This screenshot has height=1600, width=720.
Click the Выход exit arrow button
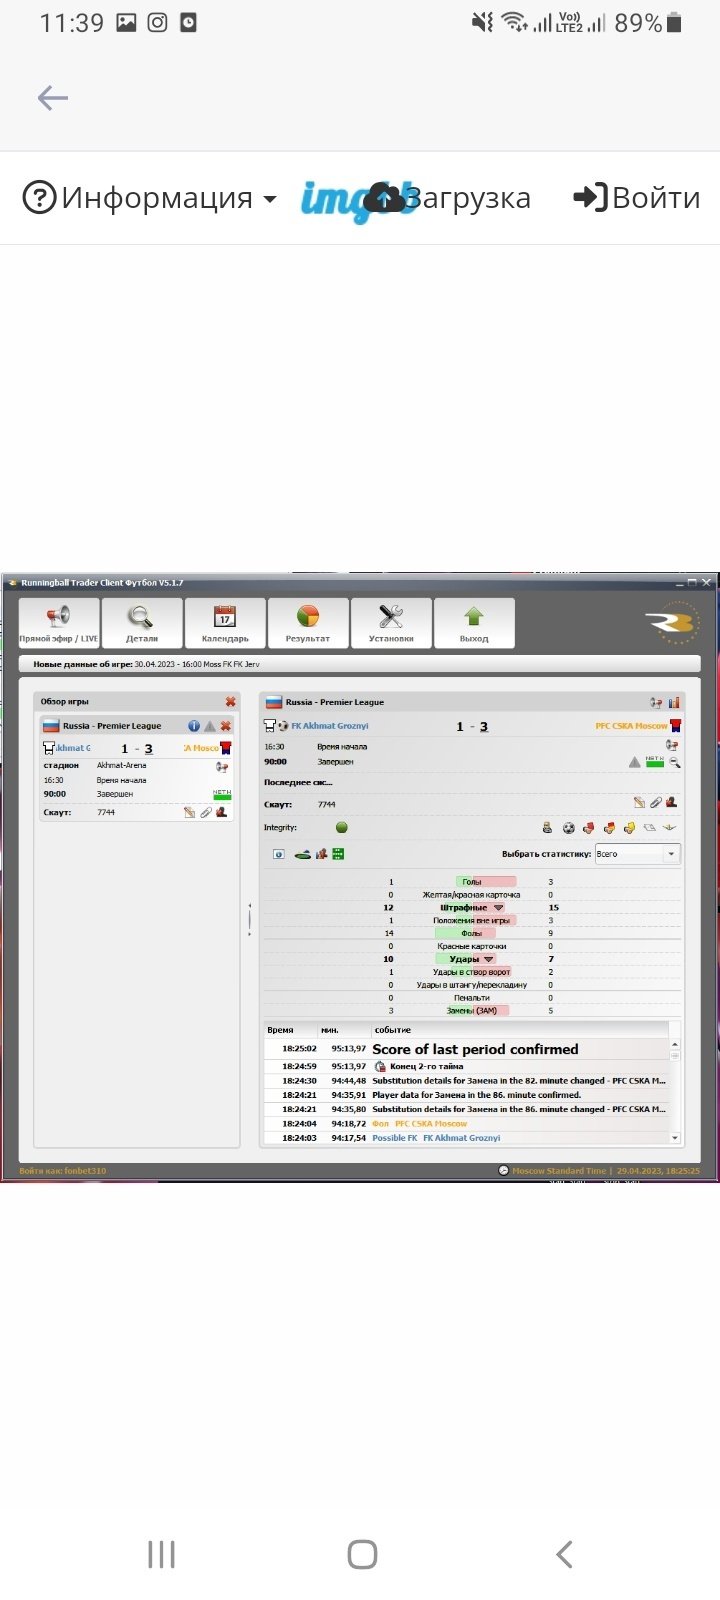pos(474,623)
